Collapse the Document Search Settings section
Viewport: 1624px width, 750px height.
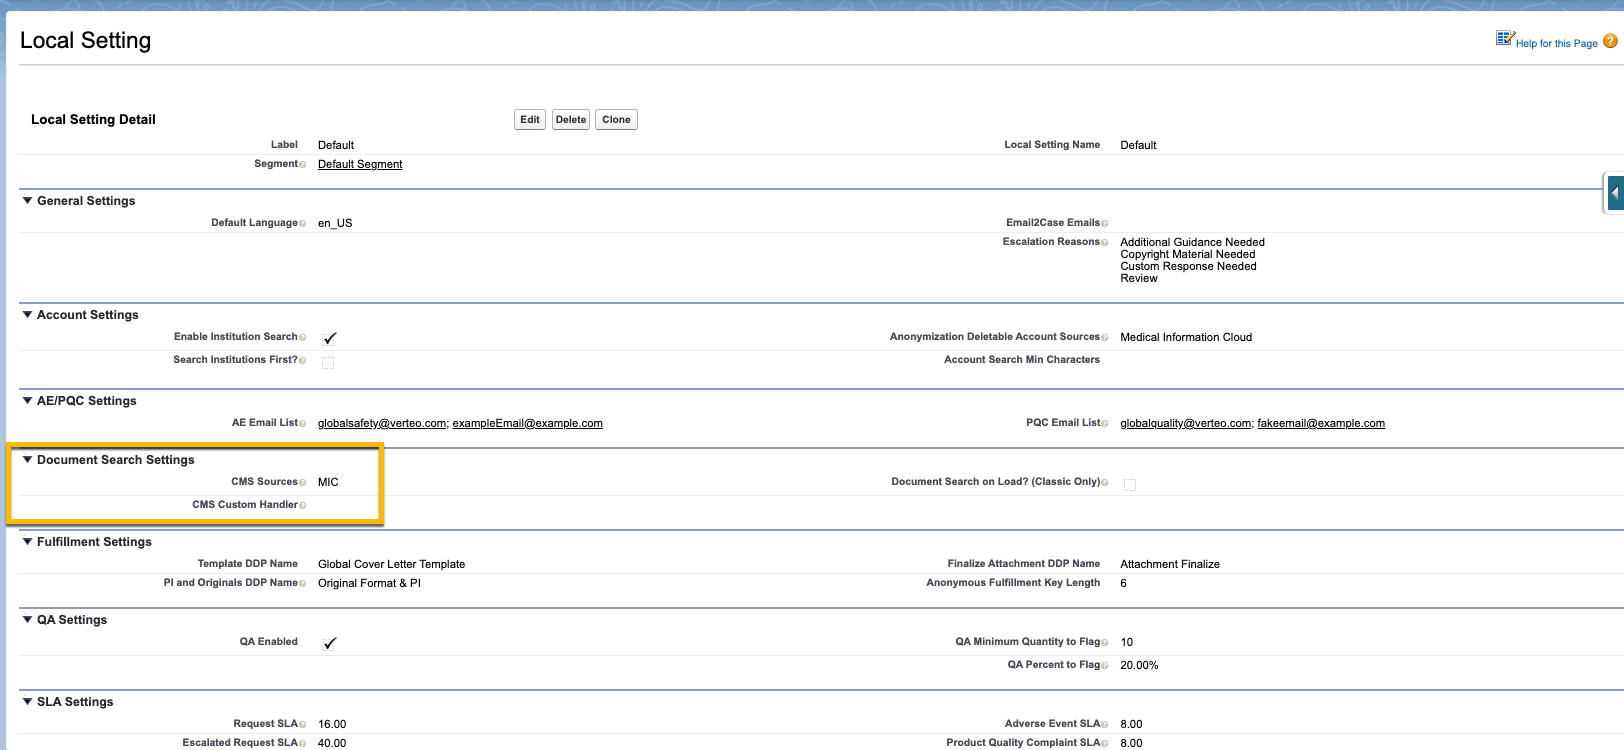click(27, 460)
